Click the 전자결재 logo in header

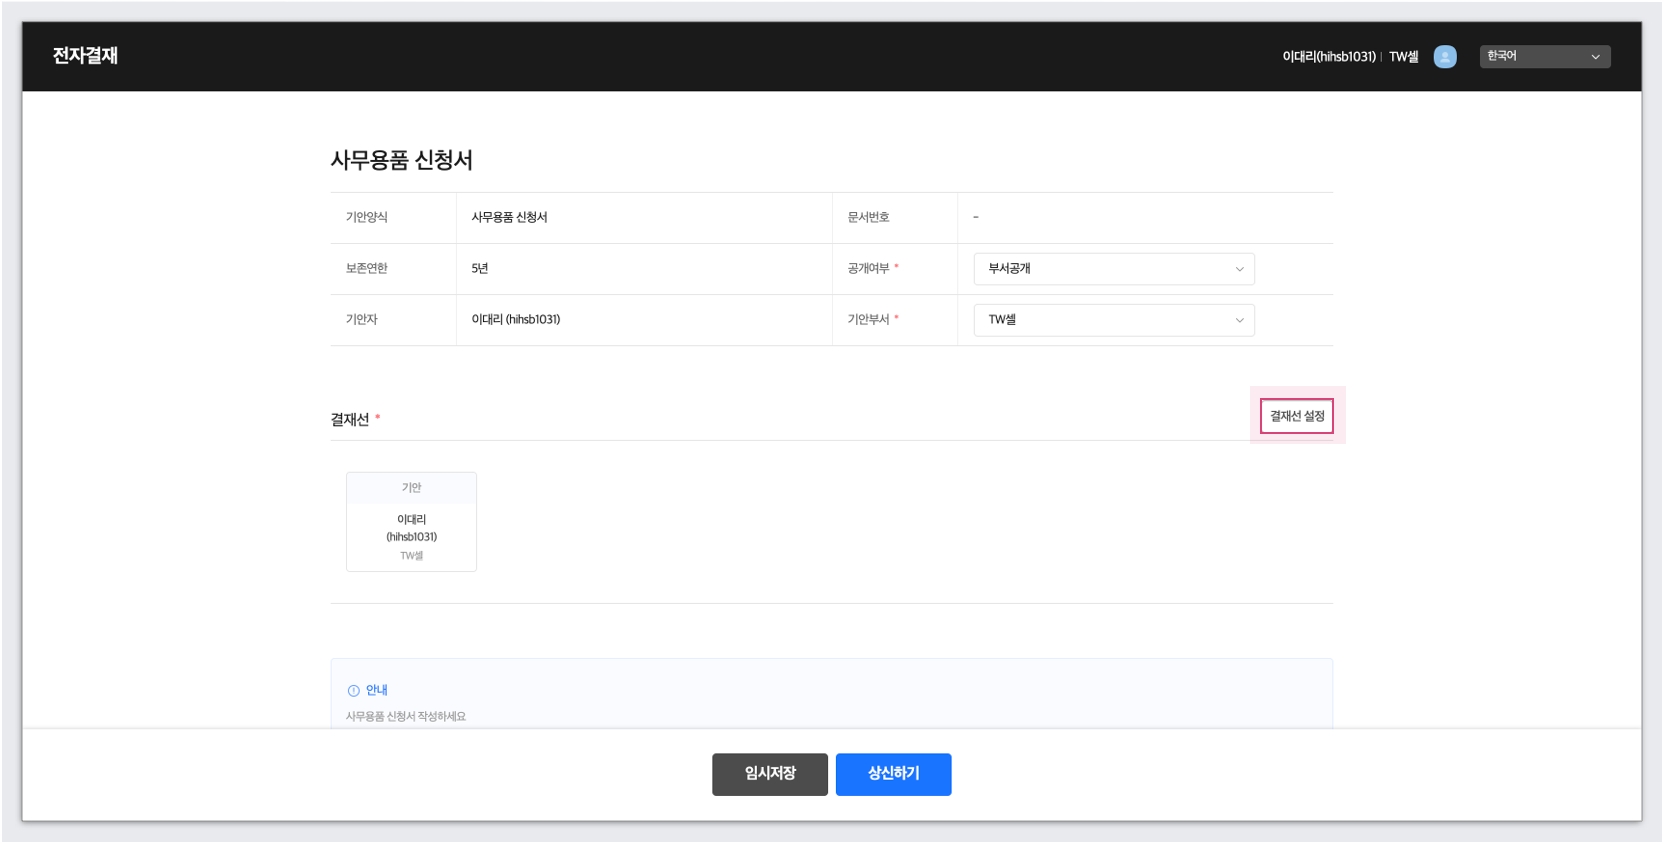pyautogui.click(x=85, y=56)
